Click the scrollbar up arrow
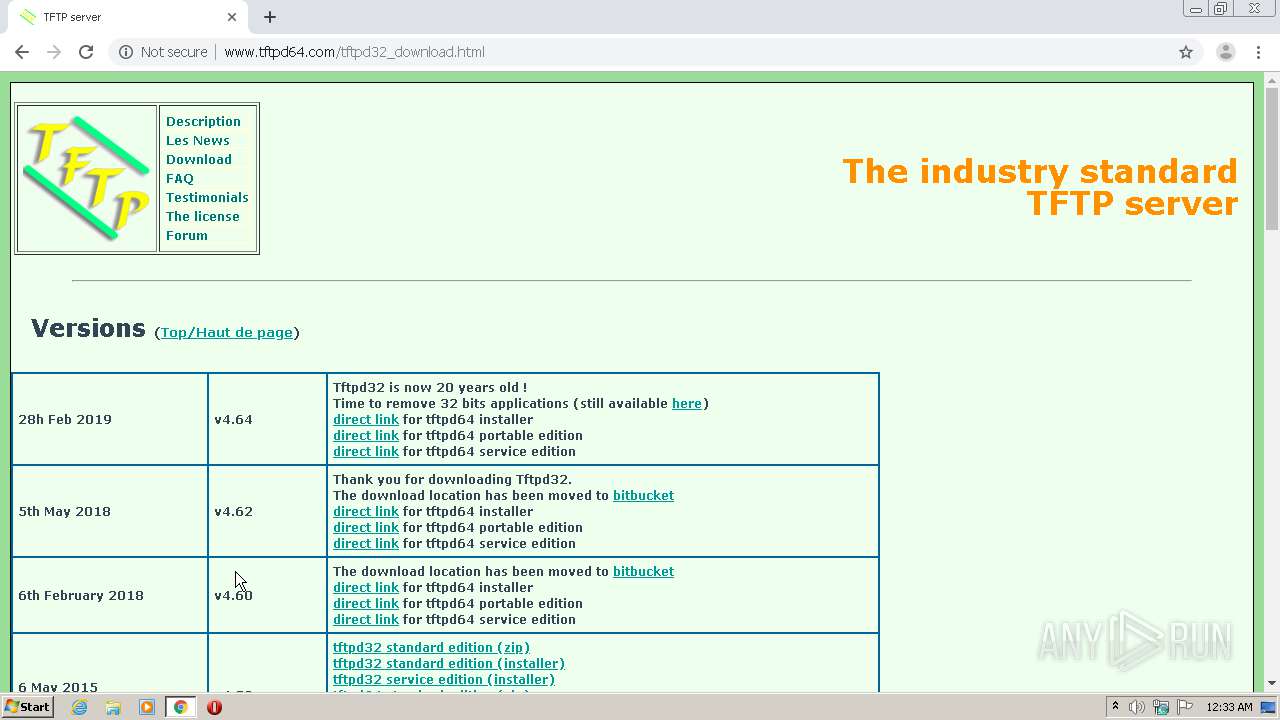1280x720 pixels. [1272, 80]
